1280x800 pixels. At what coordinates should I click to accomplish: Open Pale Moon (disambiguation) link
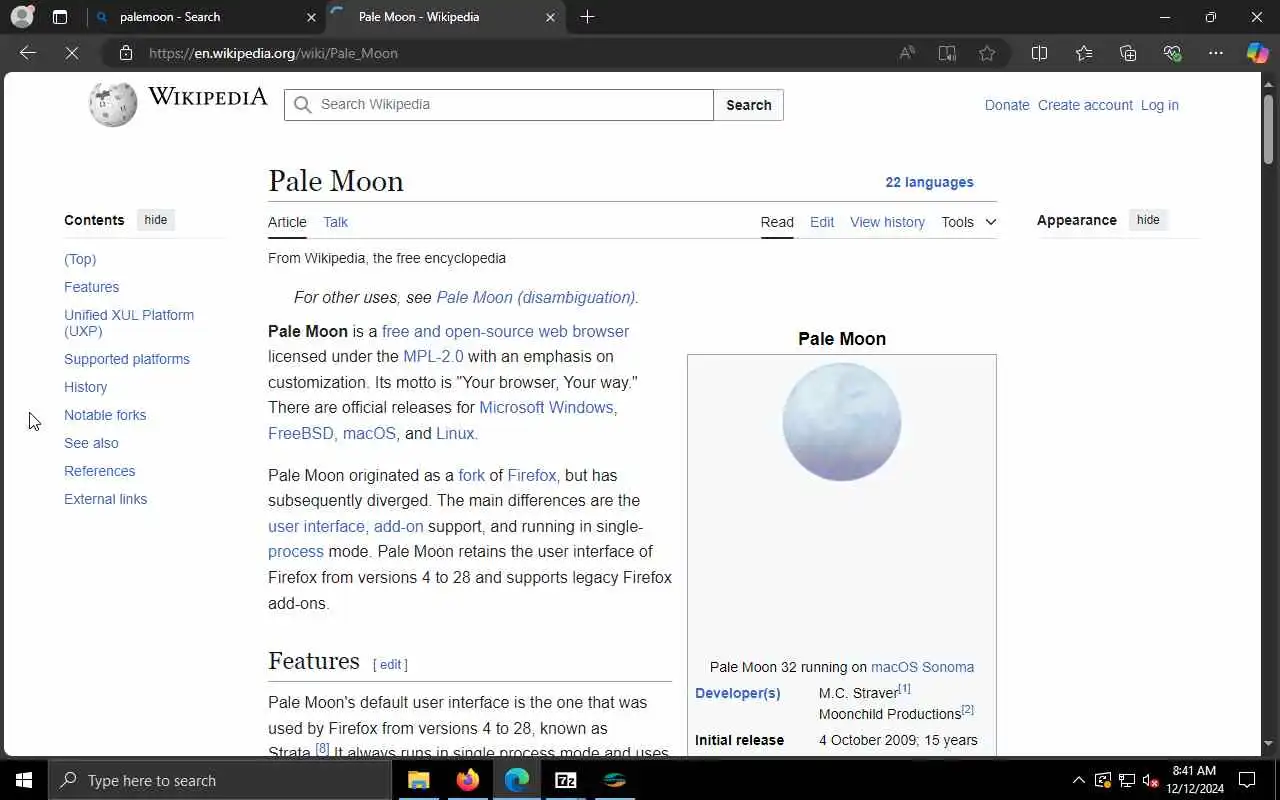535,297
